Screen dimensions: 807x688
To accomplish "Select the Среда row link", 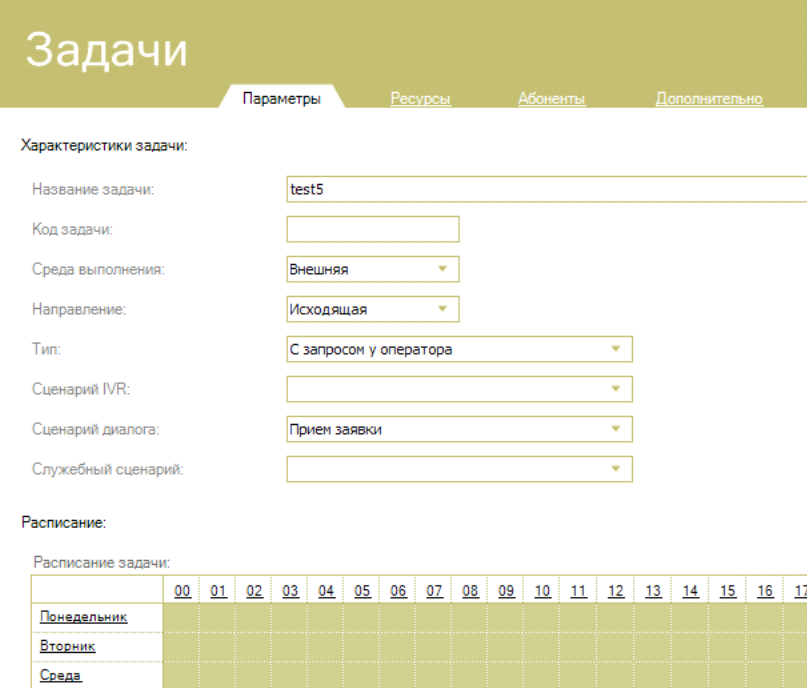I will tap(61, 676).
